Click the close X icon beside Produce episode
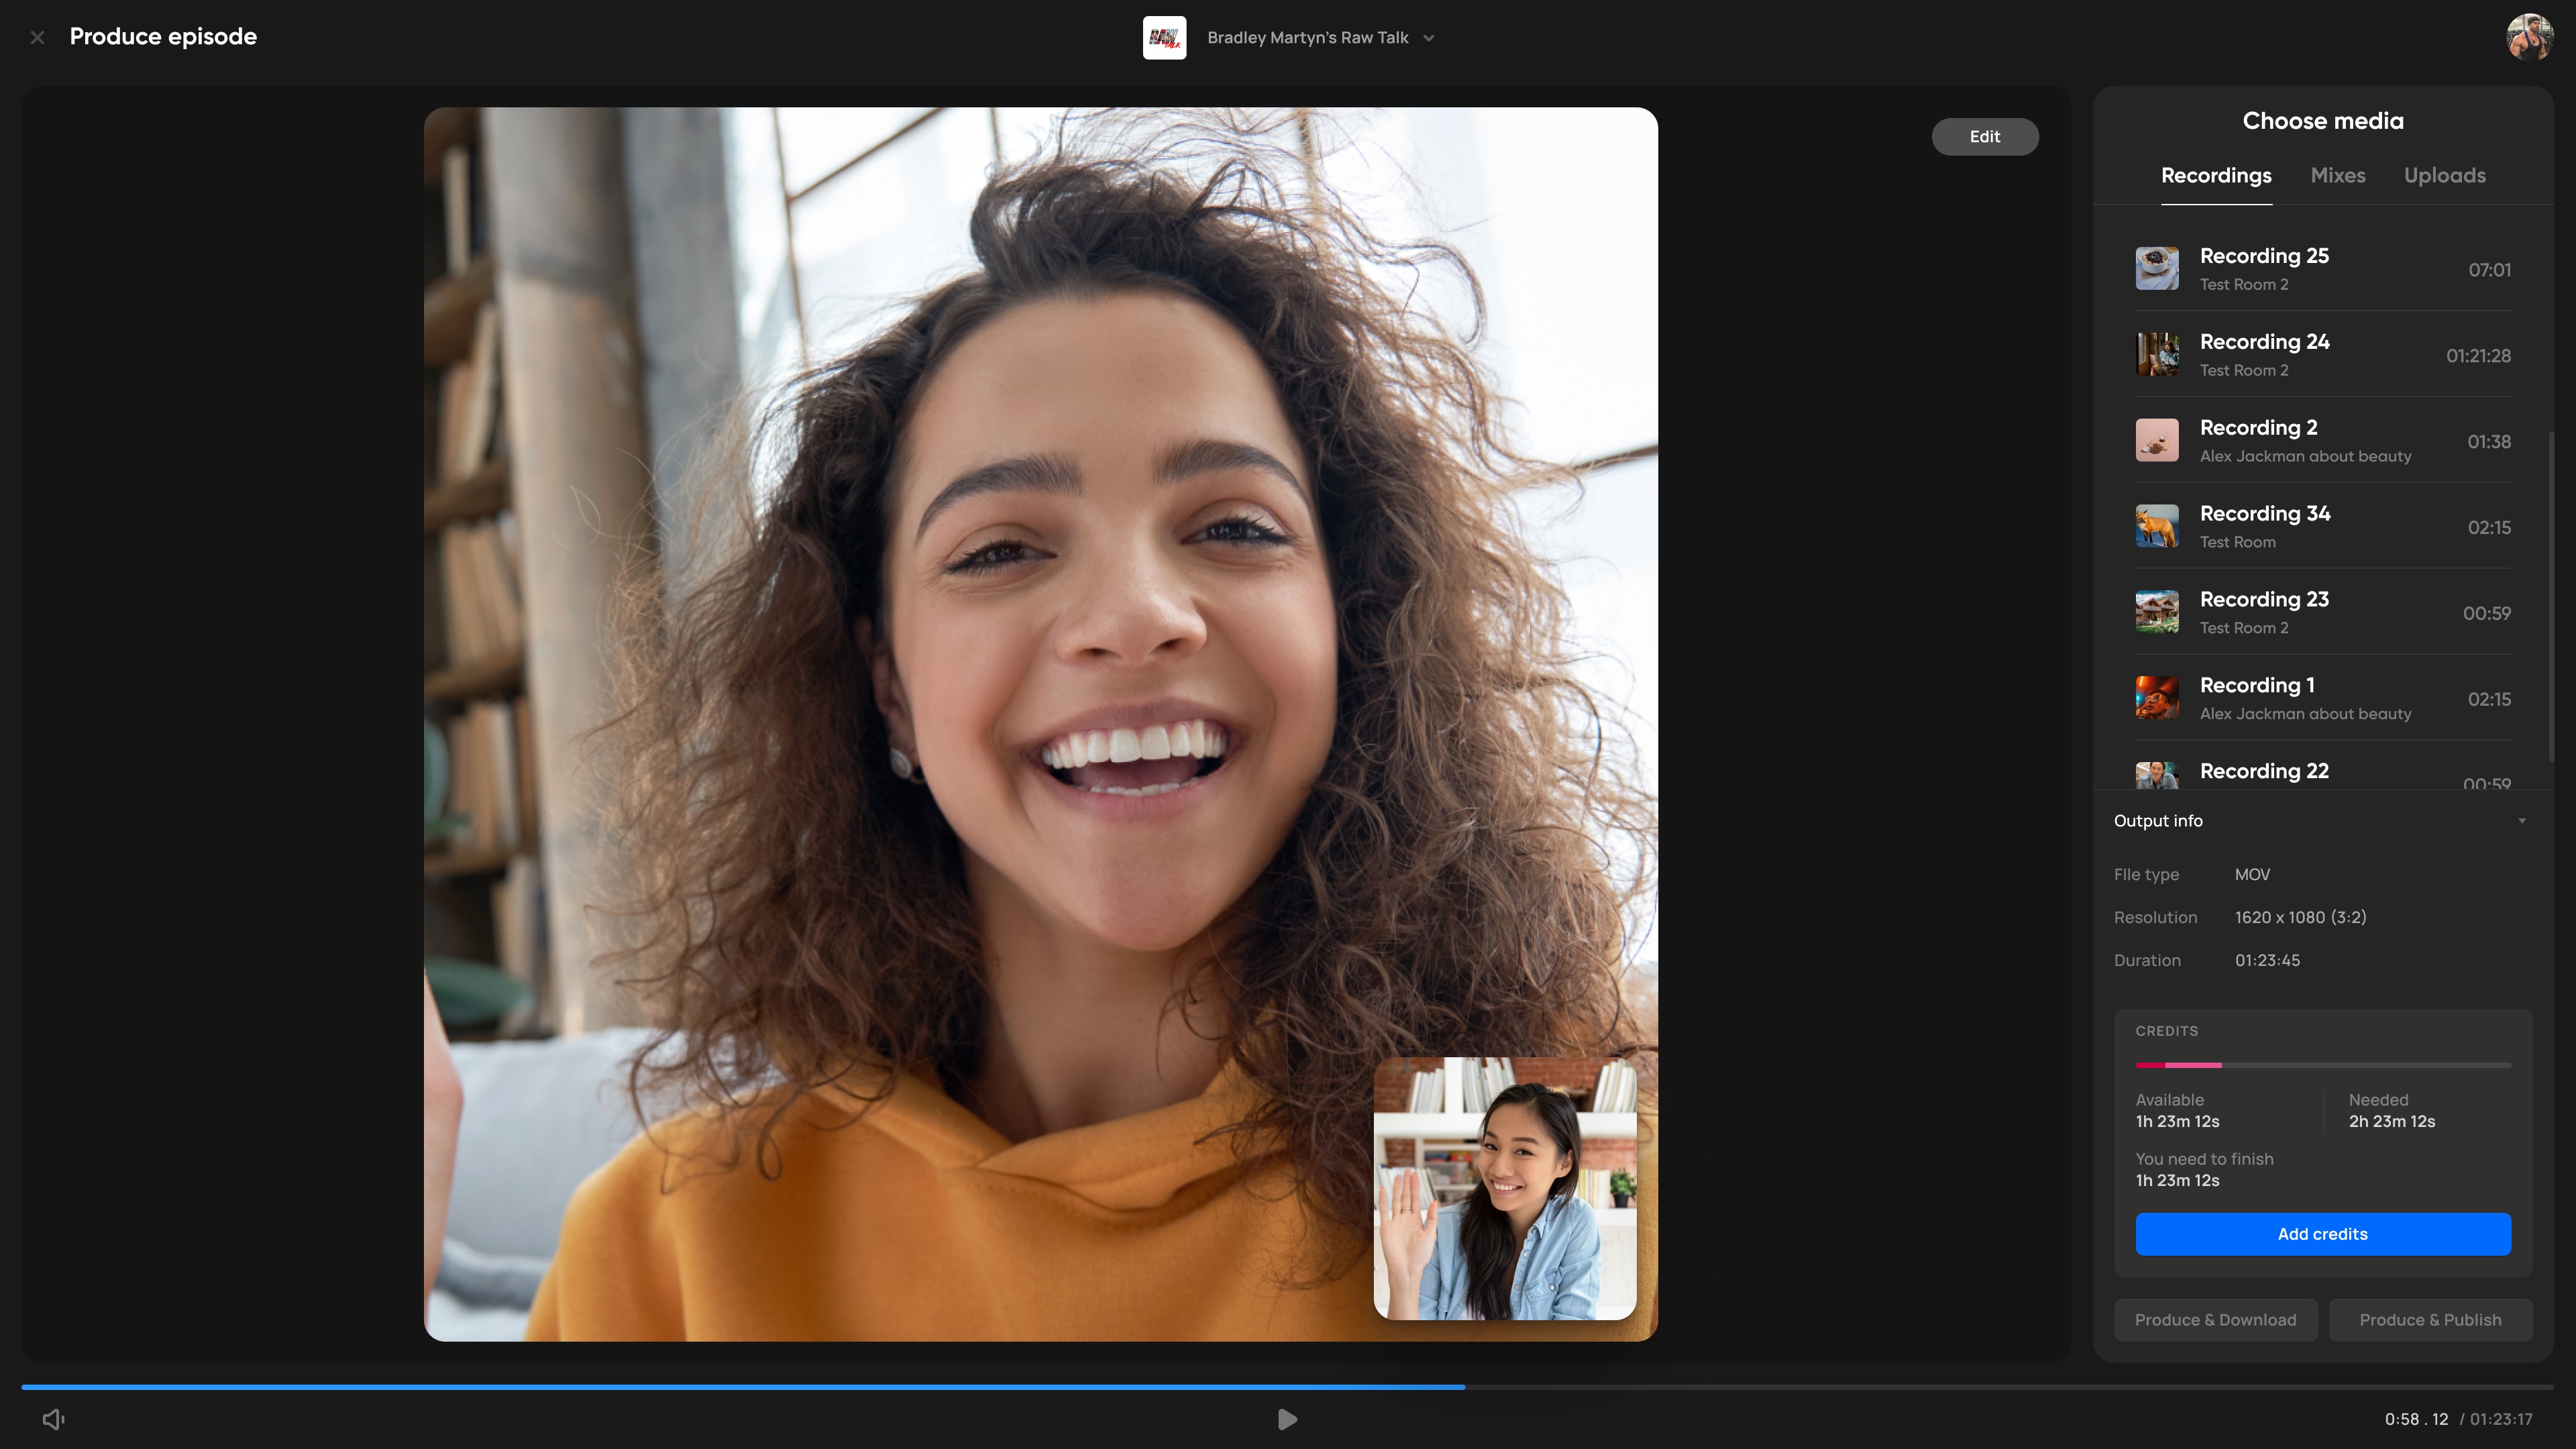 pos(37,38)
